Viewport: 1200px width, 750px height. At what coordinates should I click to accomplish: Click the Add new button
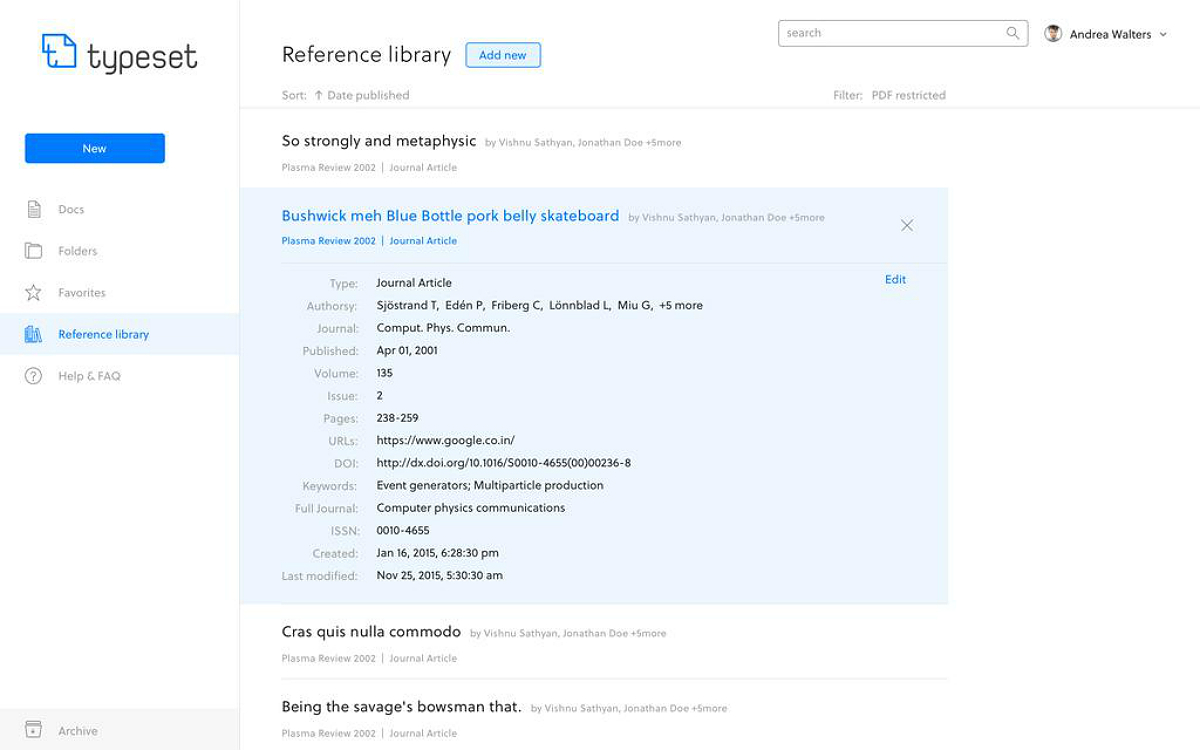point(503,55)
